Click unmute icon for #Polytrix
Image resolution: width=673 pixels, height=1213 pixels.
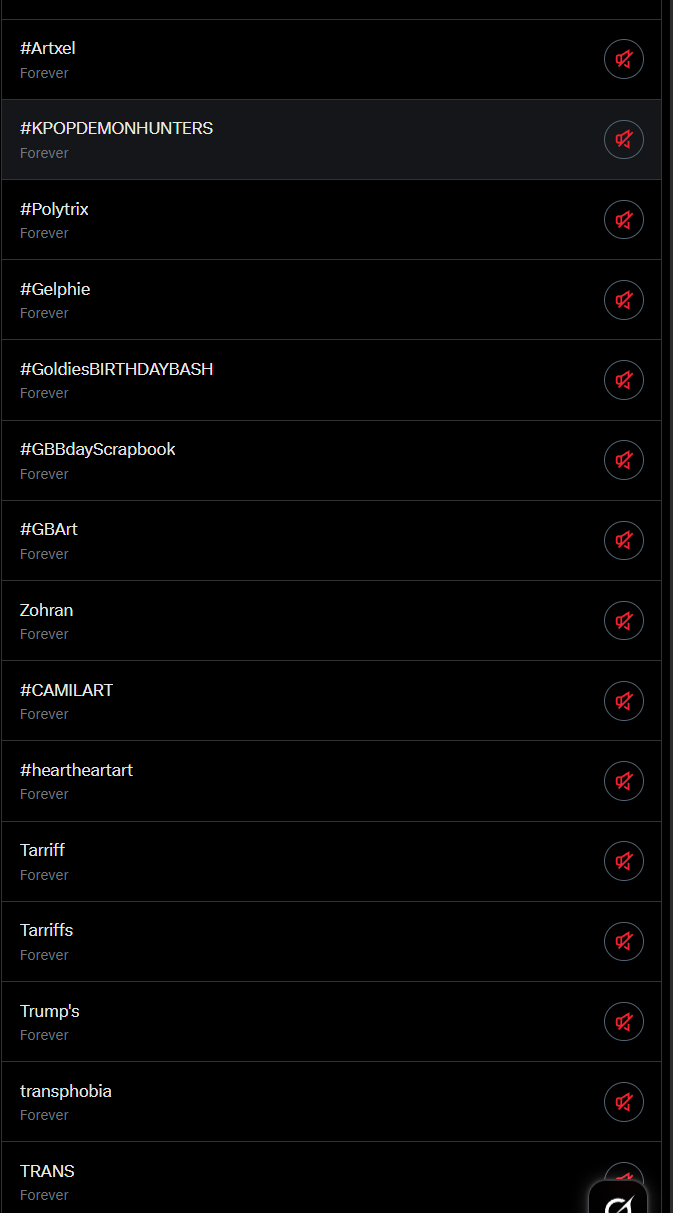tap(623, 219)
